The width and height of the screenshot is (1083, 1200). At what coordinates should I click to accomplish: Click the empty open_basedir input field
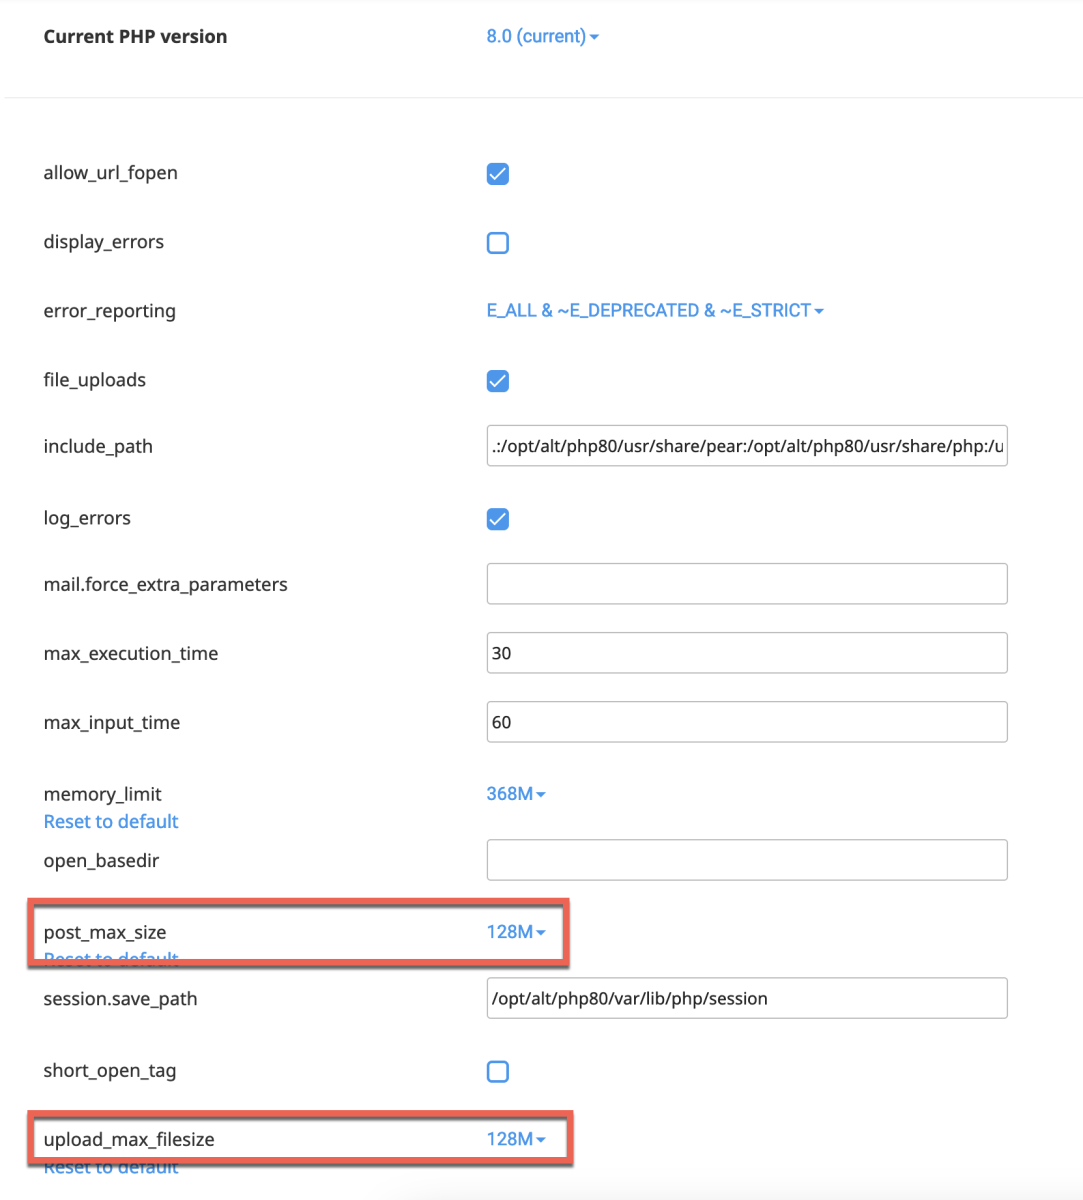tap(746, 860)
